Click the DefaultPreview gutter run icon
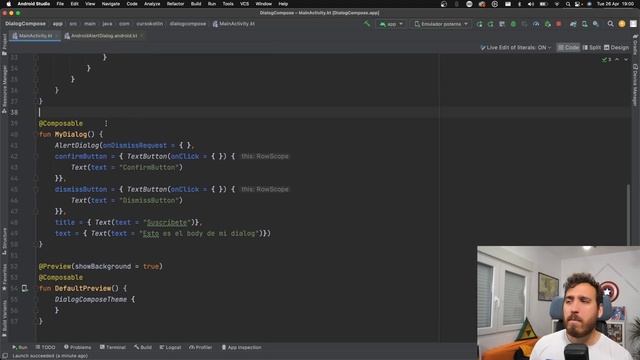The width and height of the screenshot is (640, 360). 24,288
